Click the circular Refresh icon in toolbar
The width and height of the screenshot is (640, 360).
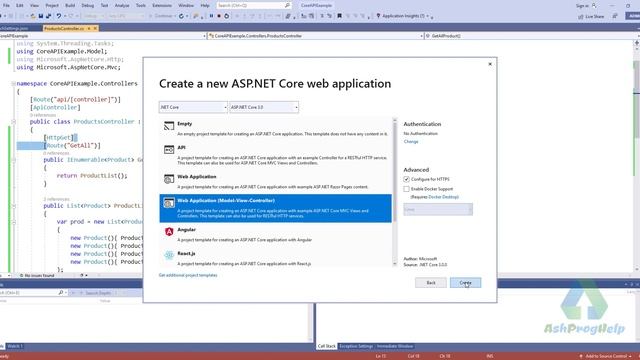click(181, 16)
